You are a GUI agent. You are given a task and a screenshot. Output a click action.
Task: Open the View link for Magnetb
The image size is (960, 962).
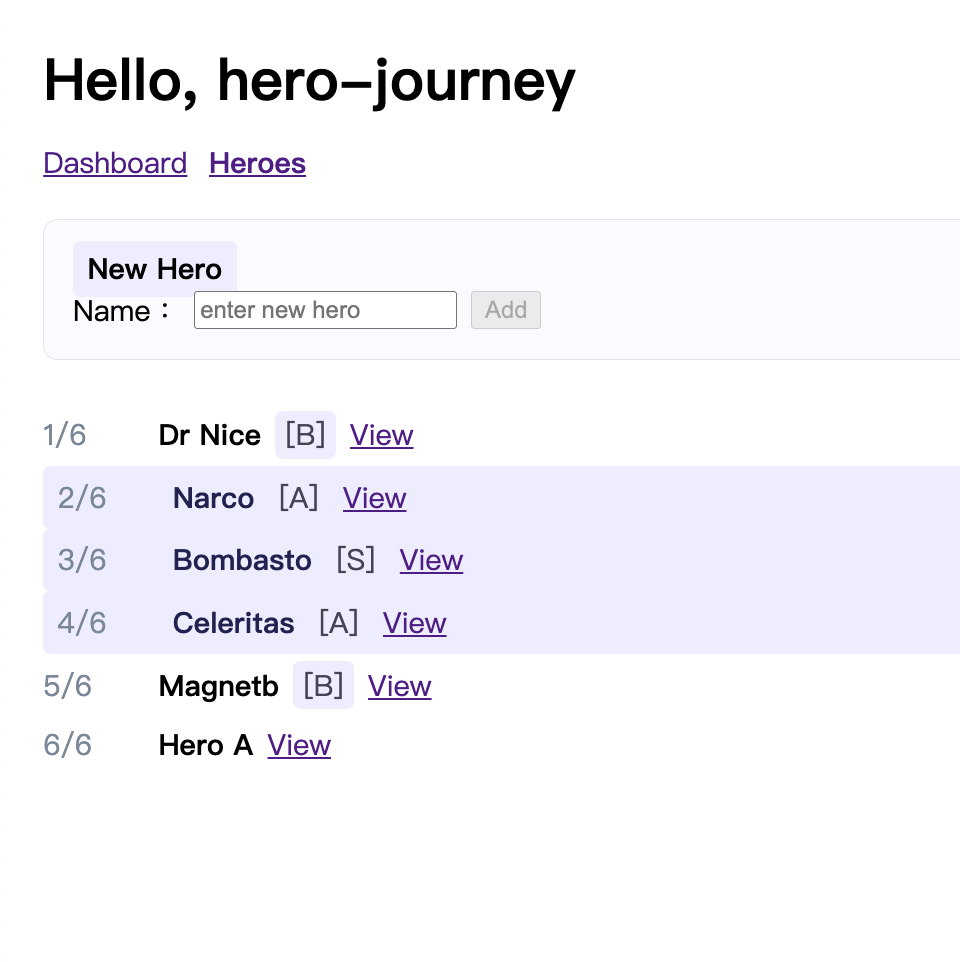point(399,686)
